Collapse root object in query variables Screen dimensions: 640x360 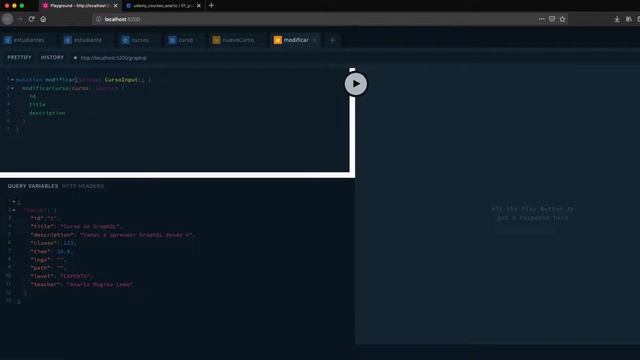point(14,202)
